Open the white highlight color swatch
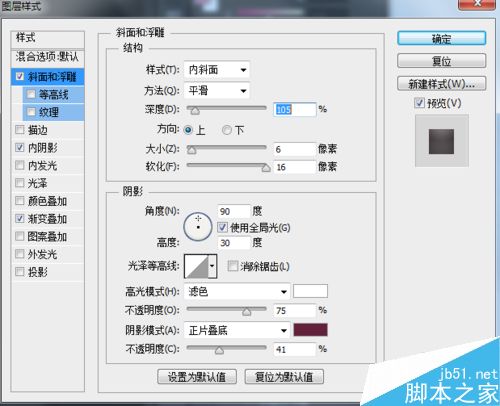Screen dimensions: 500x406 (x=310, y=291)
